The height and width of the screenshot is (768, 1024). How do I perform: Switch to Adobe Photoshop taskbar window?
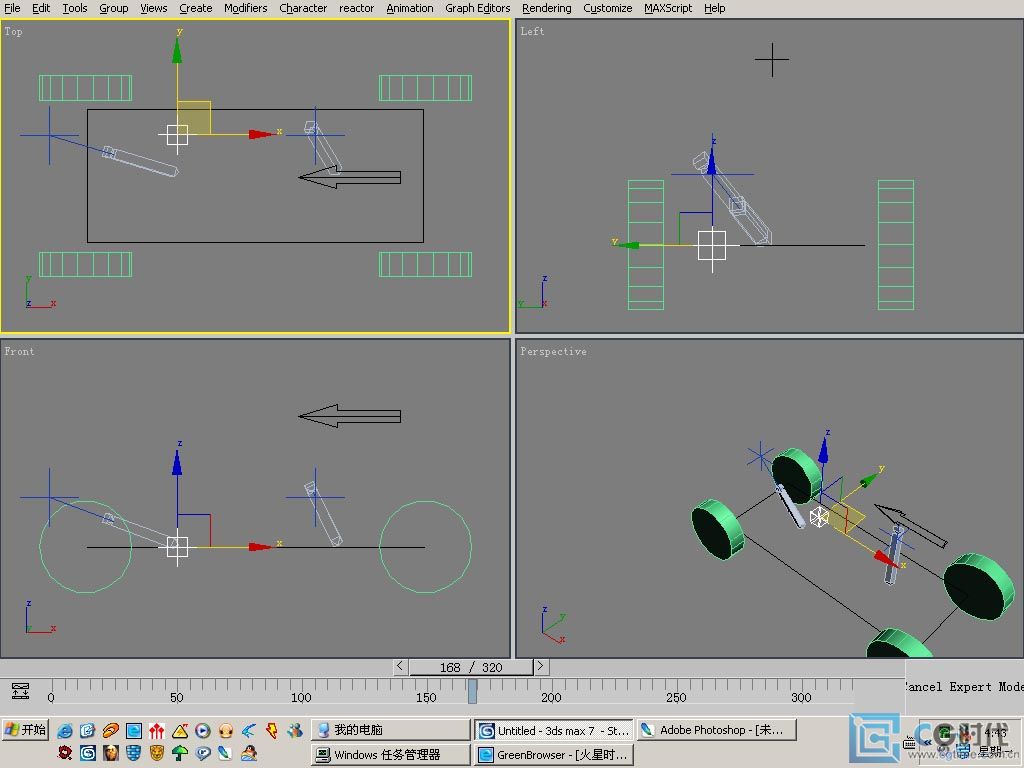tap(716, 729)
